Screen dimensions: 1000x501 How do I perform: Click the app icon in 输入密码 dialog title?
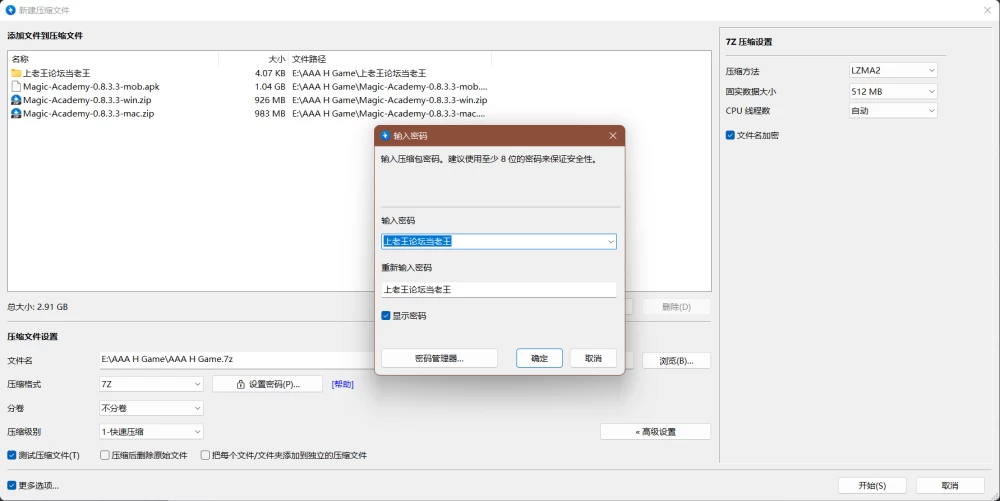385,136
